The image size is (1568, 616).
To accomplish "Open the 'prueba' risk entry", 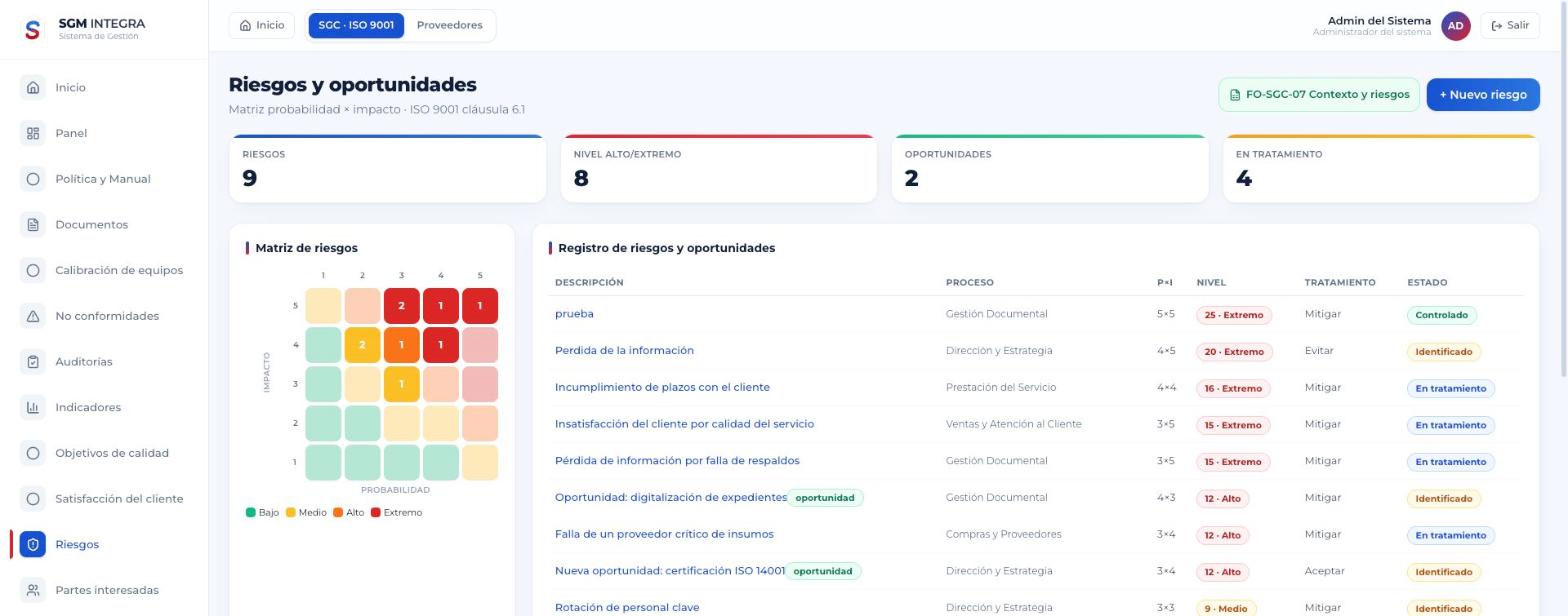I will (574, 314).
